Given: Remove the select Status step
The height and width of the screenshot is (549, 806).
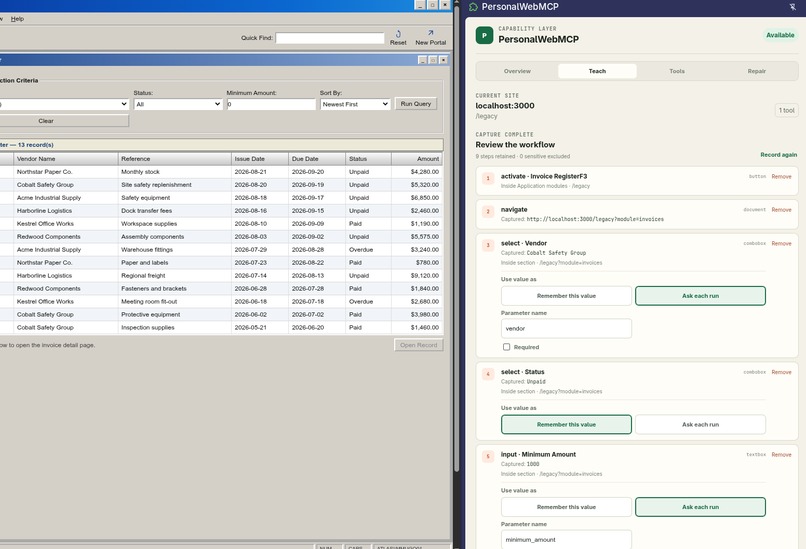Looking at the screenshot, I should click(781, 372).
